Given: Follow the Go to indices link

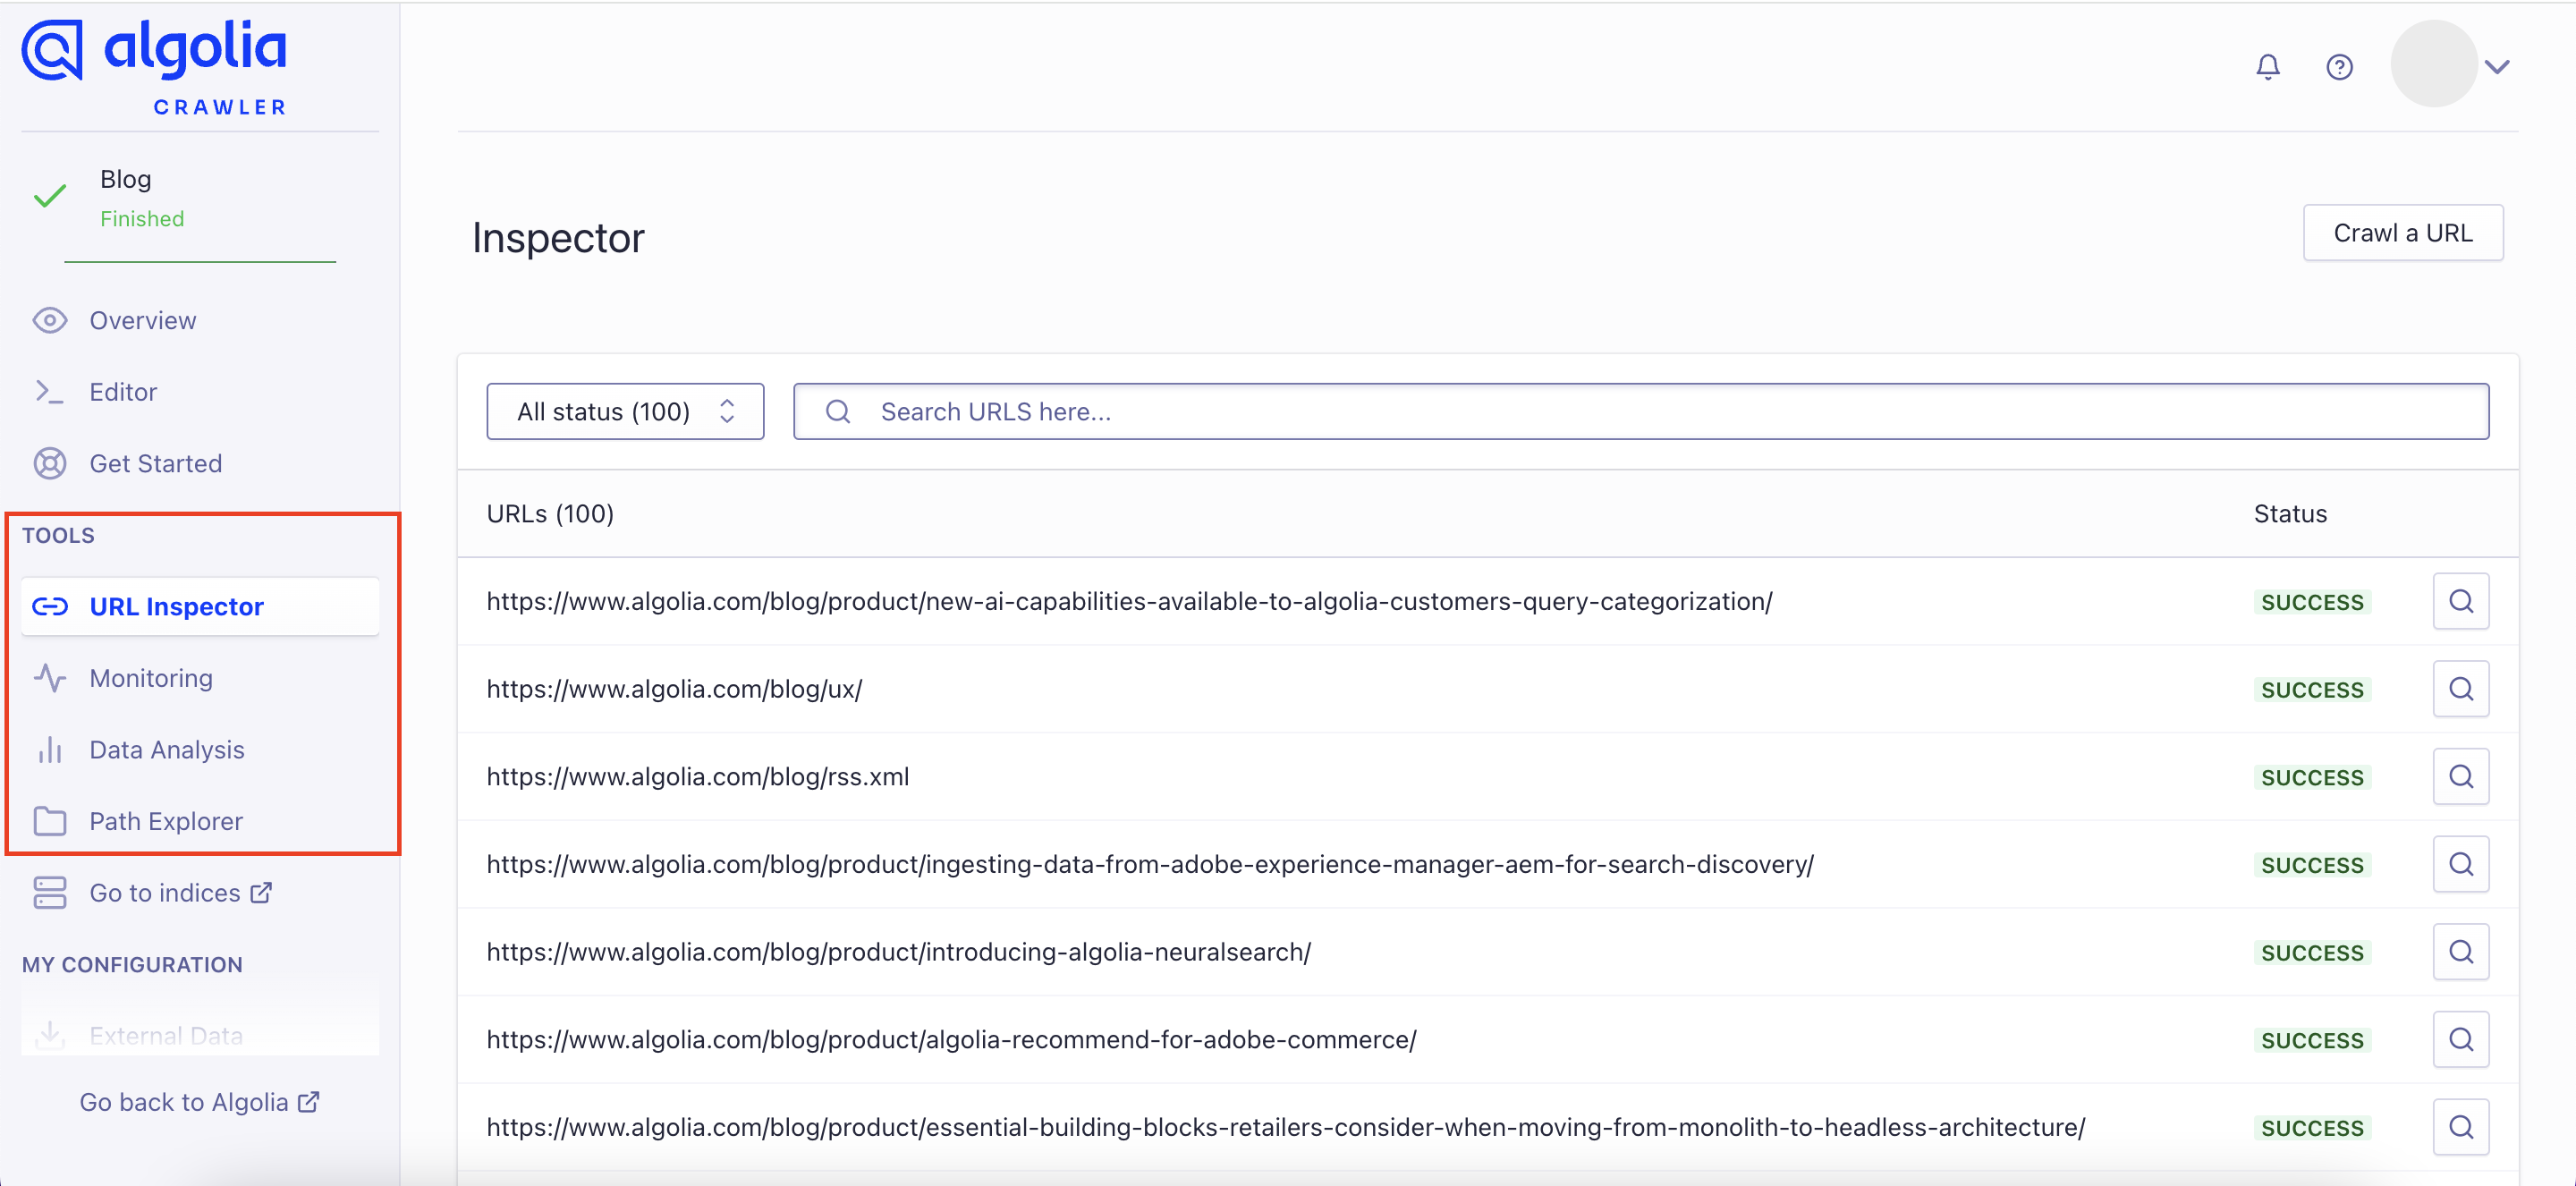Looking at the screenshot, I should (x=165, y=893).
